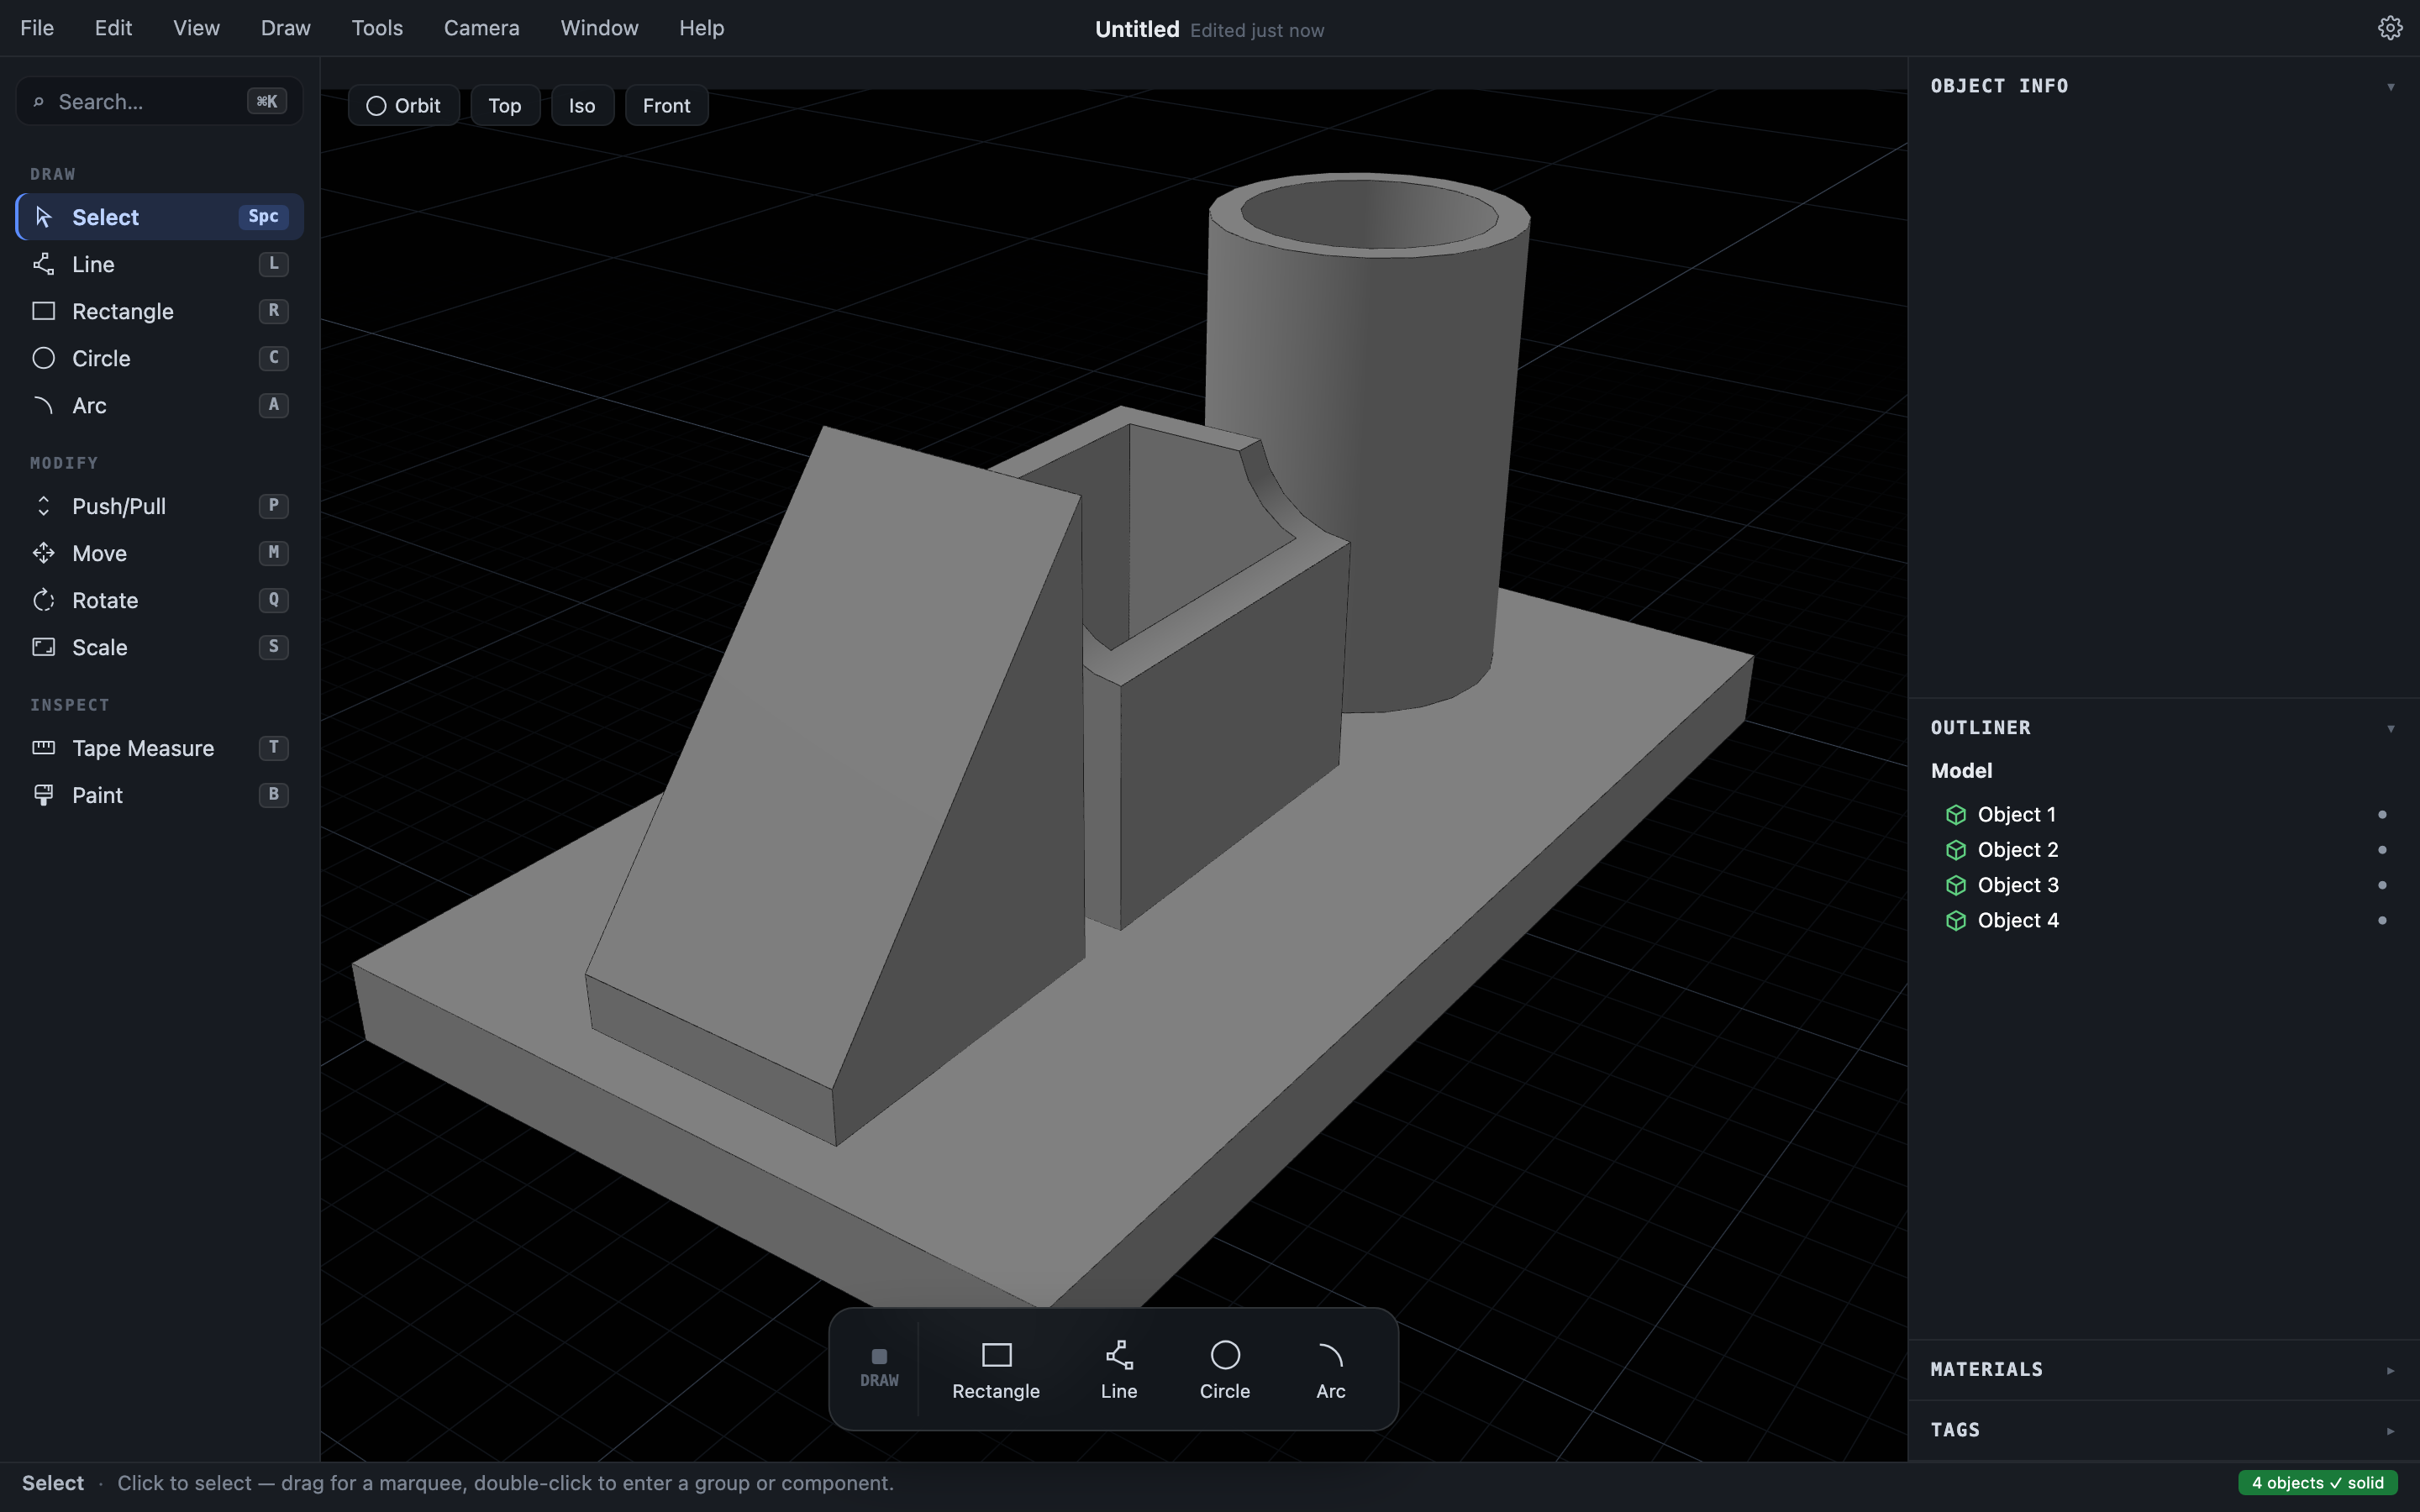Select the Scale tool icon

[43, 647]
